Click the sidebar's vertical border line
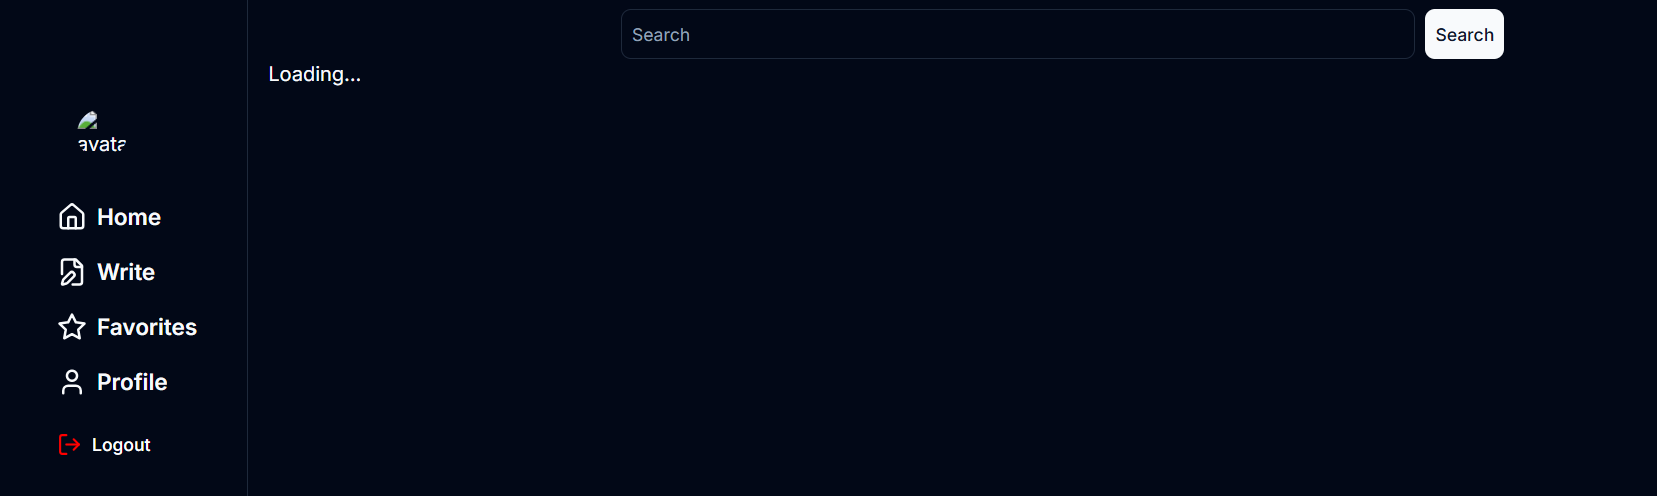The height and width of the screenshot is (496, 1657). pos(247,248)
